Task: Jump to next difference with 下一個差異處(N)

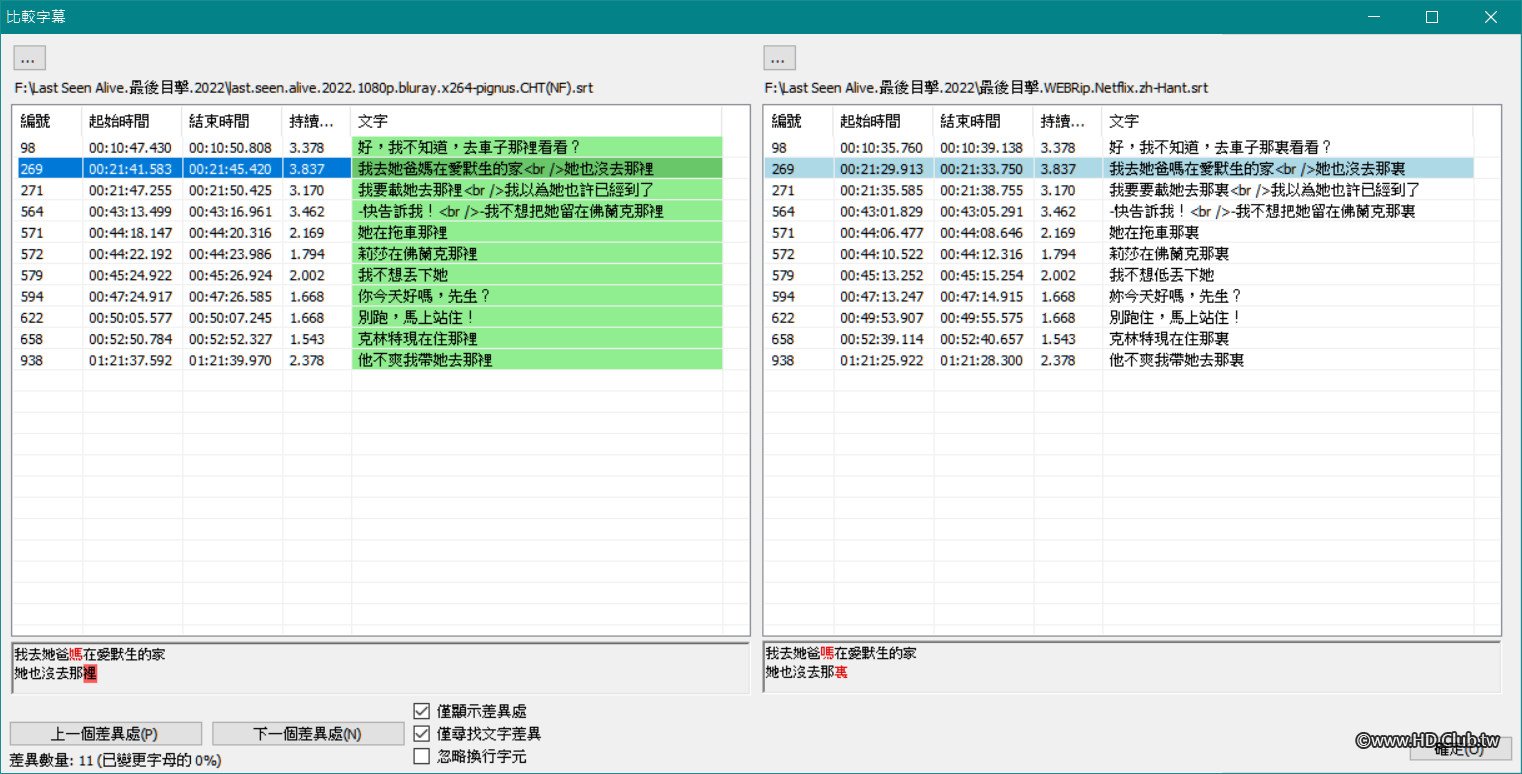Action: click(308, 734)
